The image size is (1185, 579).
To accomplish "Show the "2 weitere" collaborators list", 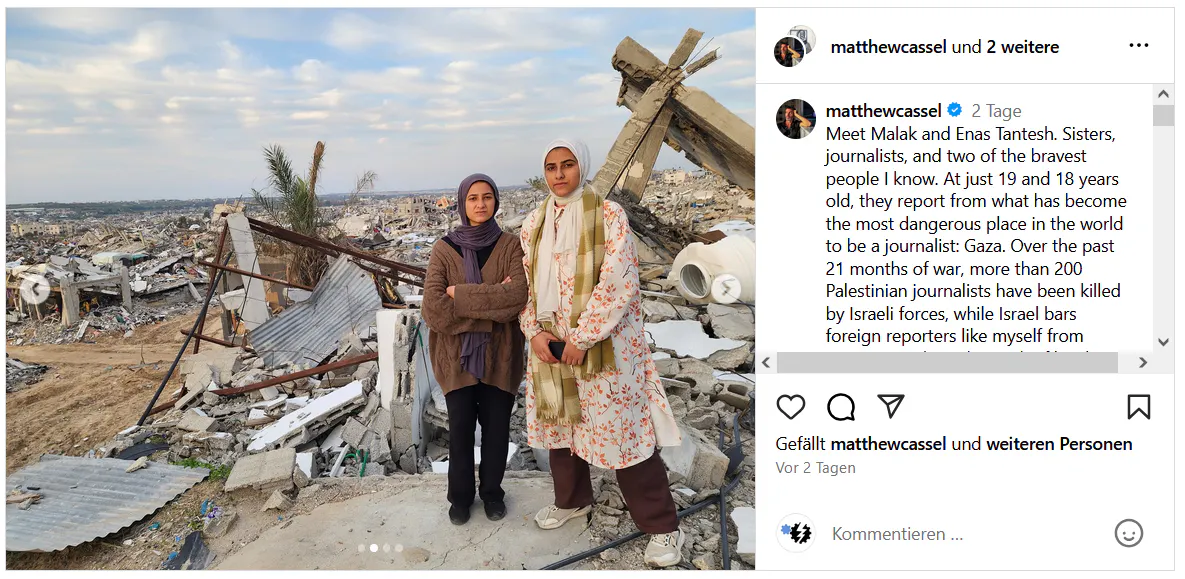I will [x=1023, y=47].
